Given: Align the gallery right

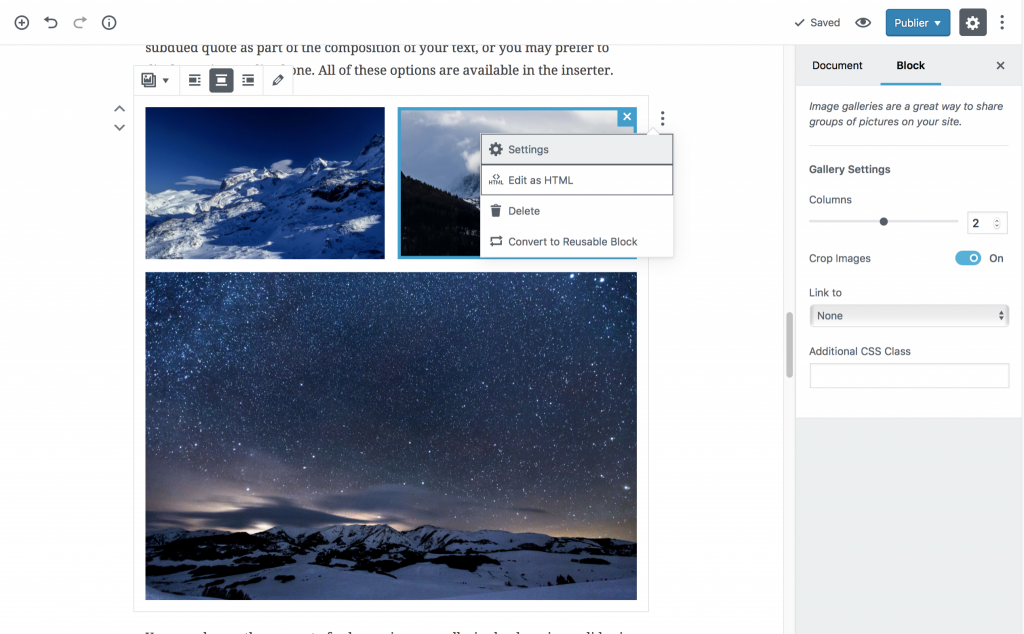Looking at the screenshot, I should point(248,80).
